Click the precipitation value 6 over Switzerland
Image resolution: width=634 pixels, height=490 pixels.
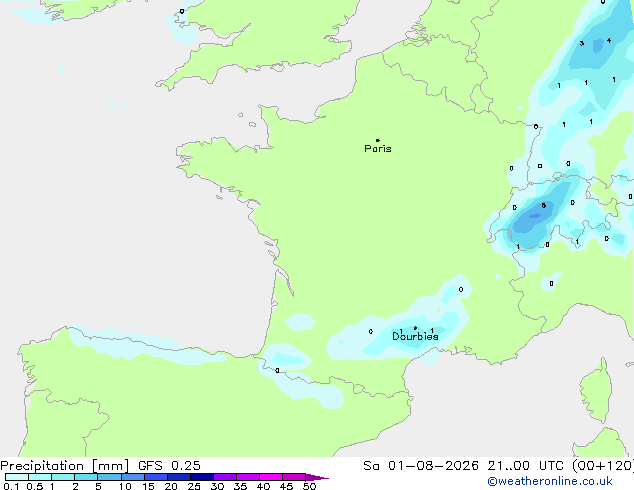(x=544, y=205)
